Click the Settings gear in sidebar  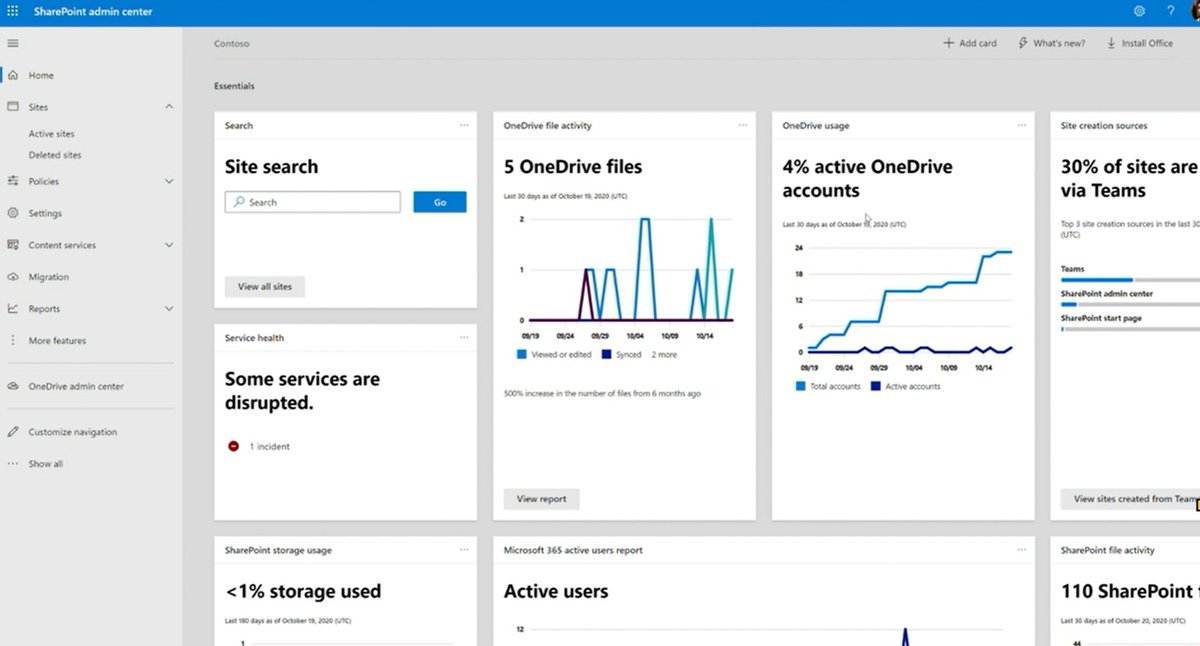click(13, 213)
